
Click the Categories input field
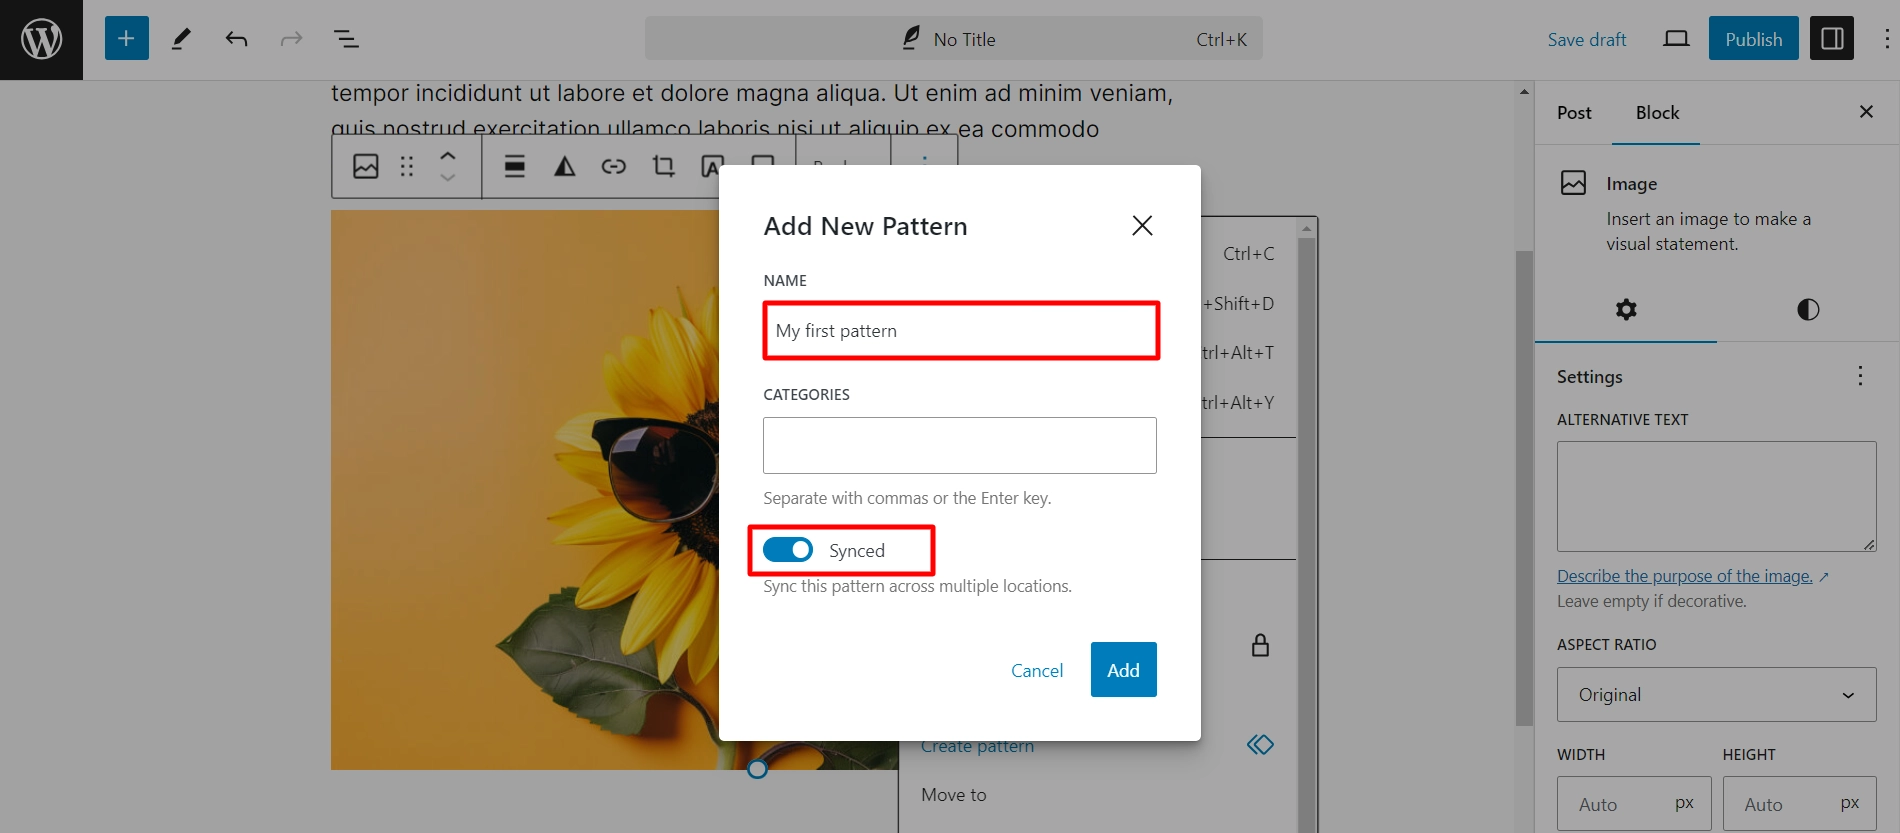[960, 445]
